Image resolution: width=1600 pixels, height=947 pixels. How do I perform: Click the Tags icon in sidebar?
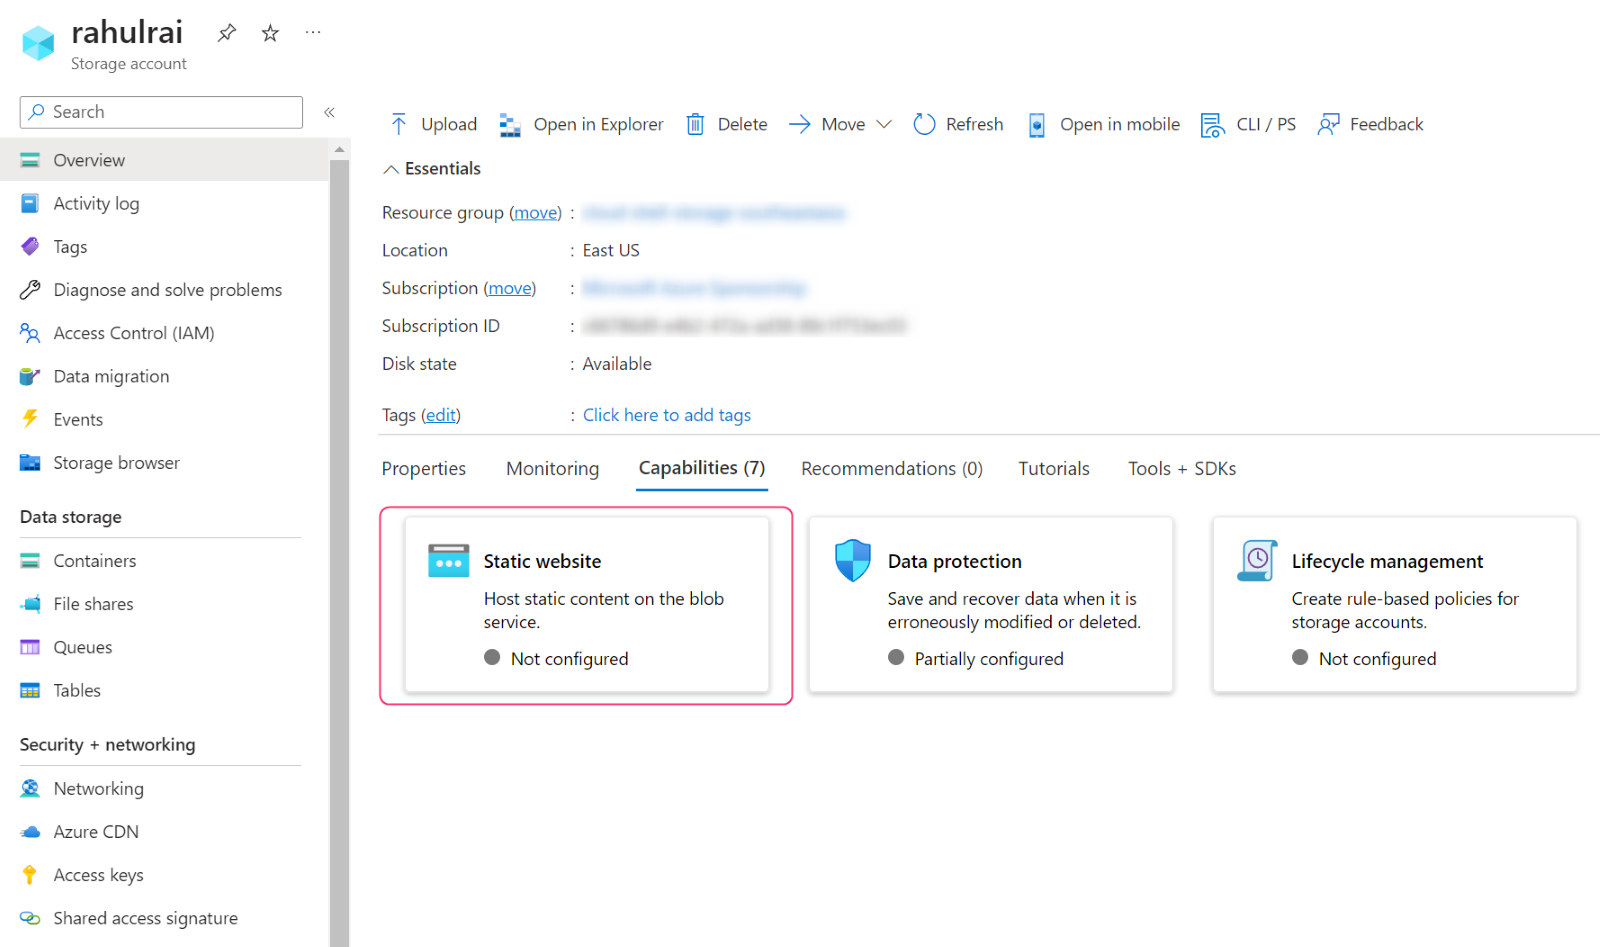click(30, 246)
